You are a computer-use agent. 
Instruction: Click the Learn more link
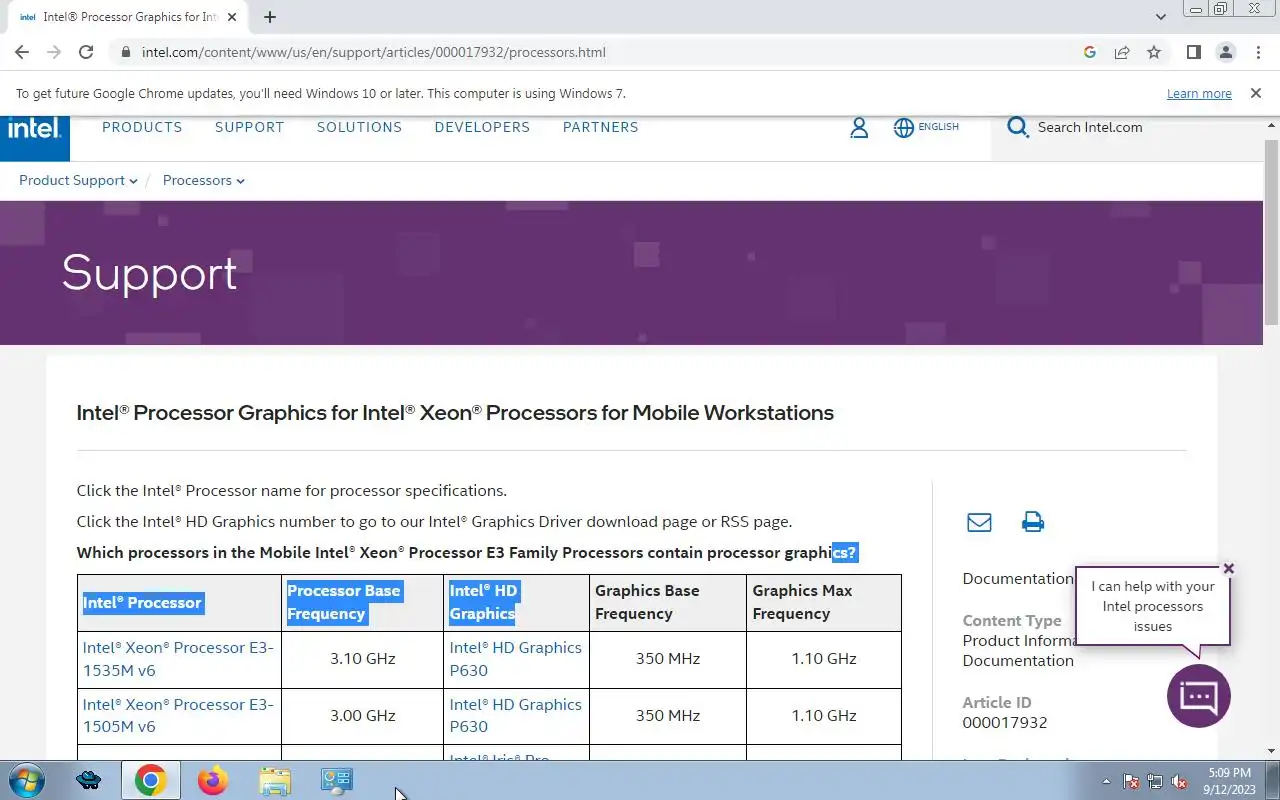point(1199,93)
